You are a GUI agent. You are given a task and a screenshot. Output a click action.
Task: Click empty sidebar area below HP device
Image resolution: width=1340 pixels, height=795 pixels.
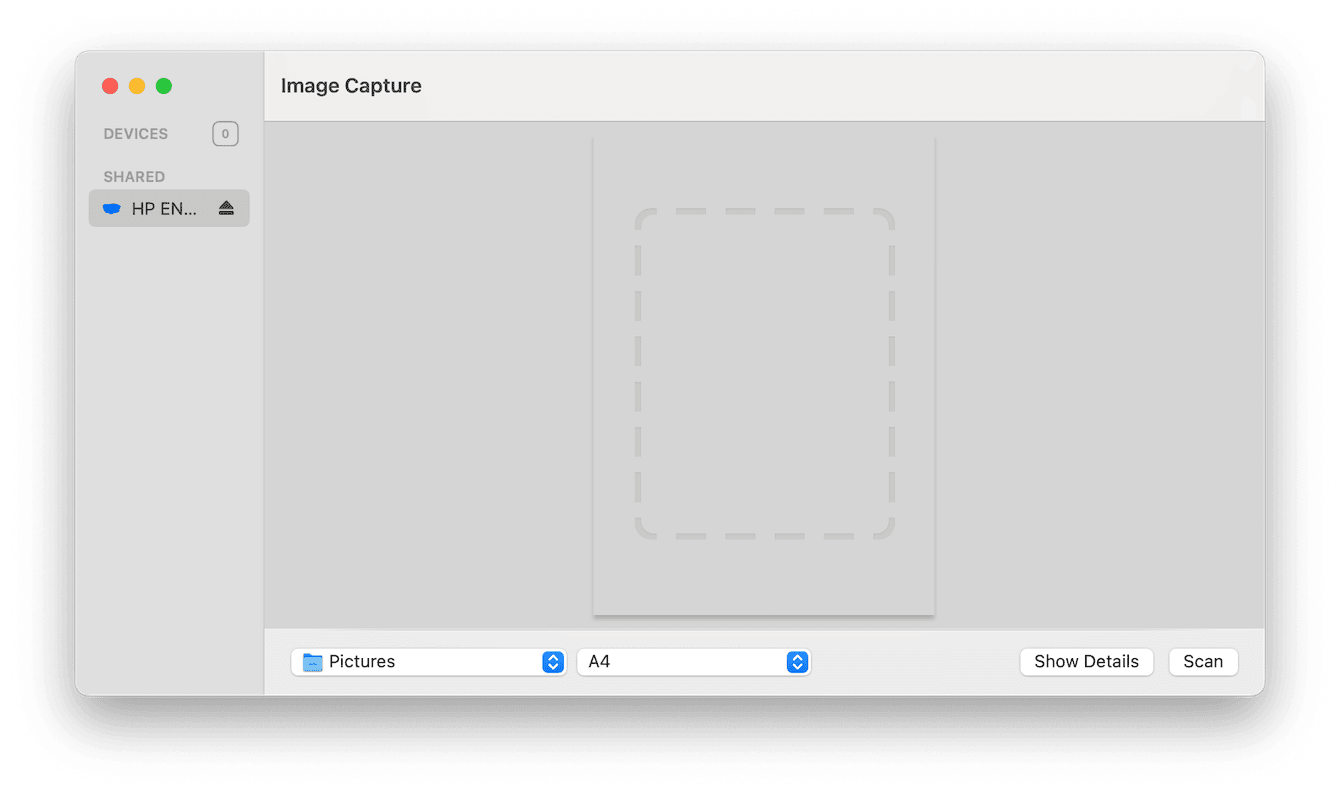168,450
